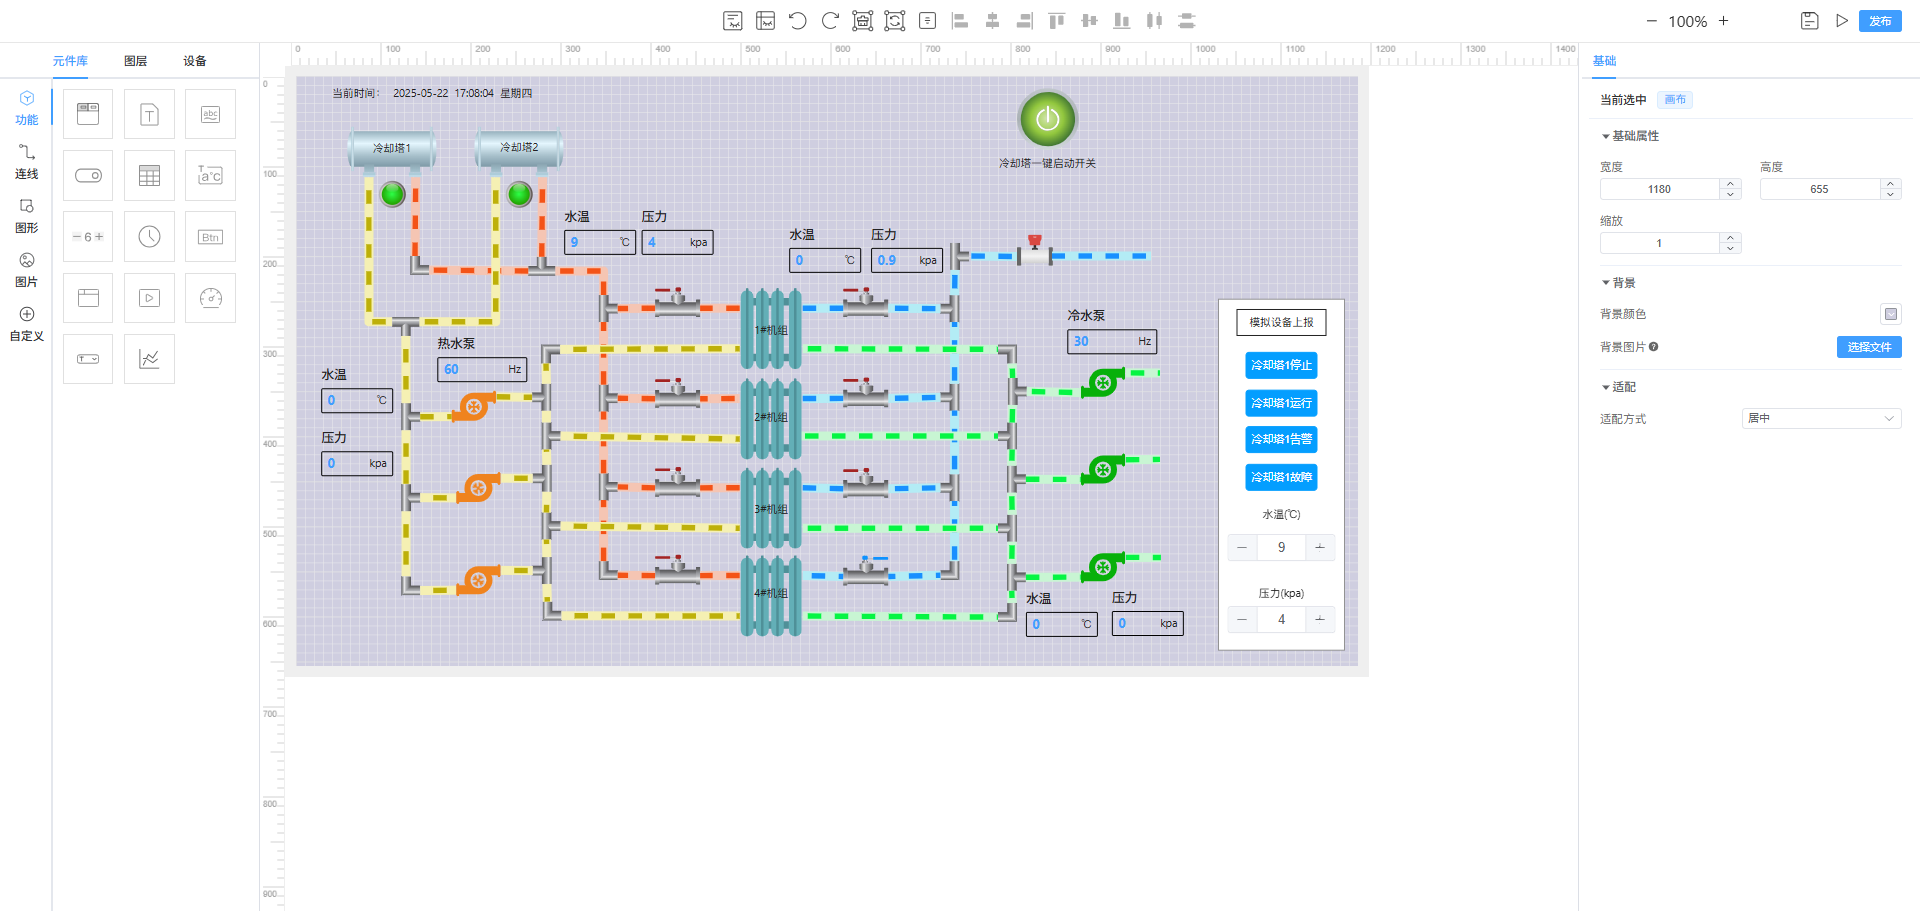Open the 适配方式 dropdown
The height and width of the screenshot is (911, 1920).
click(1820, 419)
